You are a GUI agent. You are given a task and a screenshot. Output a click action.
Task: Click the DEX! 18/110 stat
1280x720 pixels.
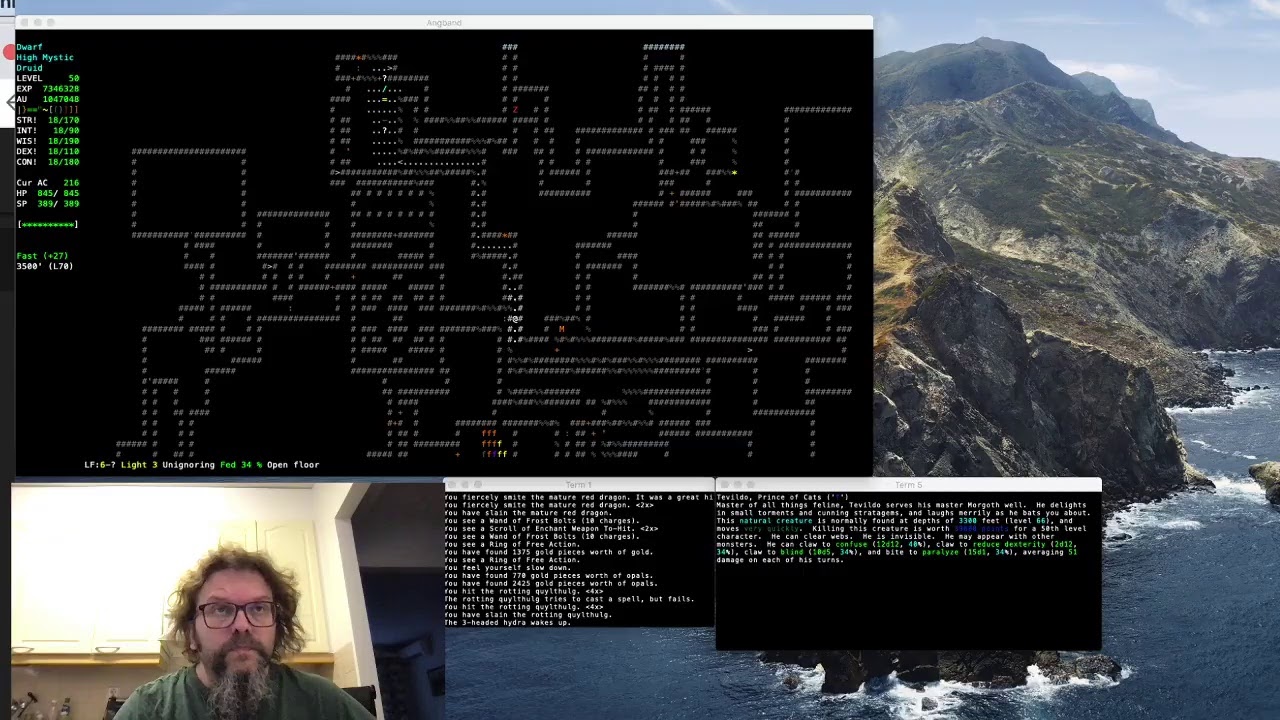(47, 151)
